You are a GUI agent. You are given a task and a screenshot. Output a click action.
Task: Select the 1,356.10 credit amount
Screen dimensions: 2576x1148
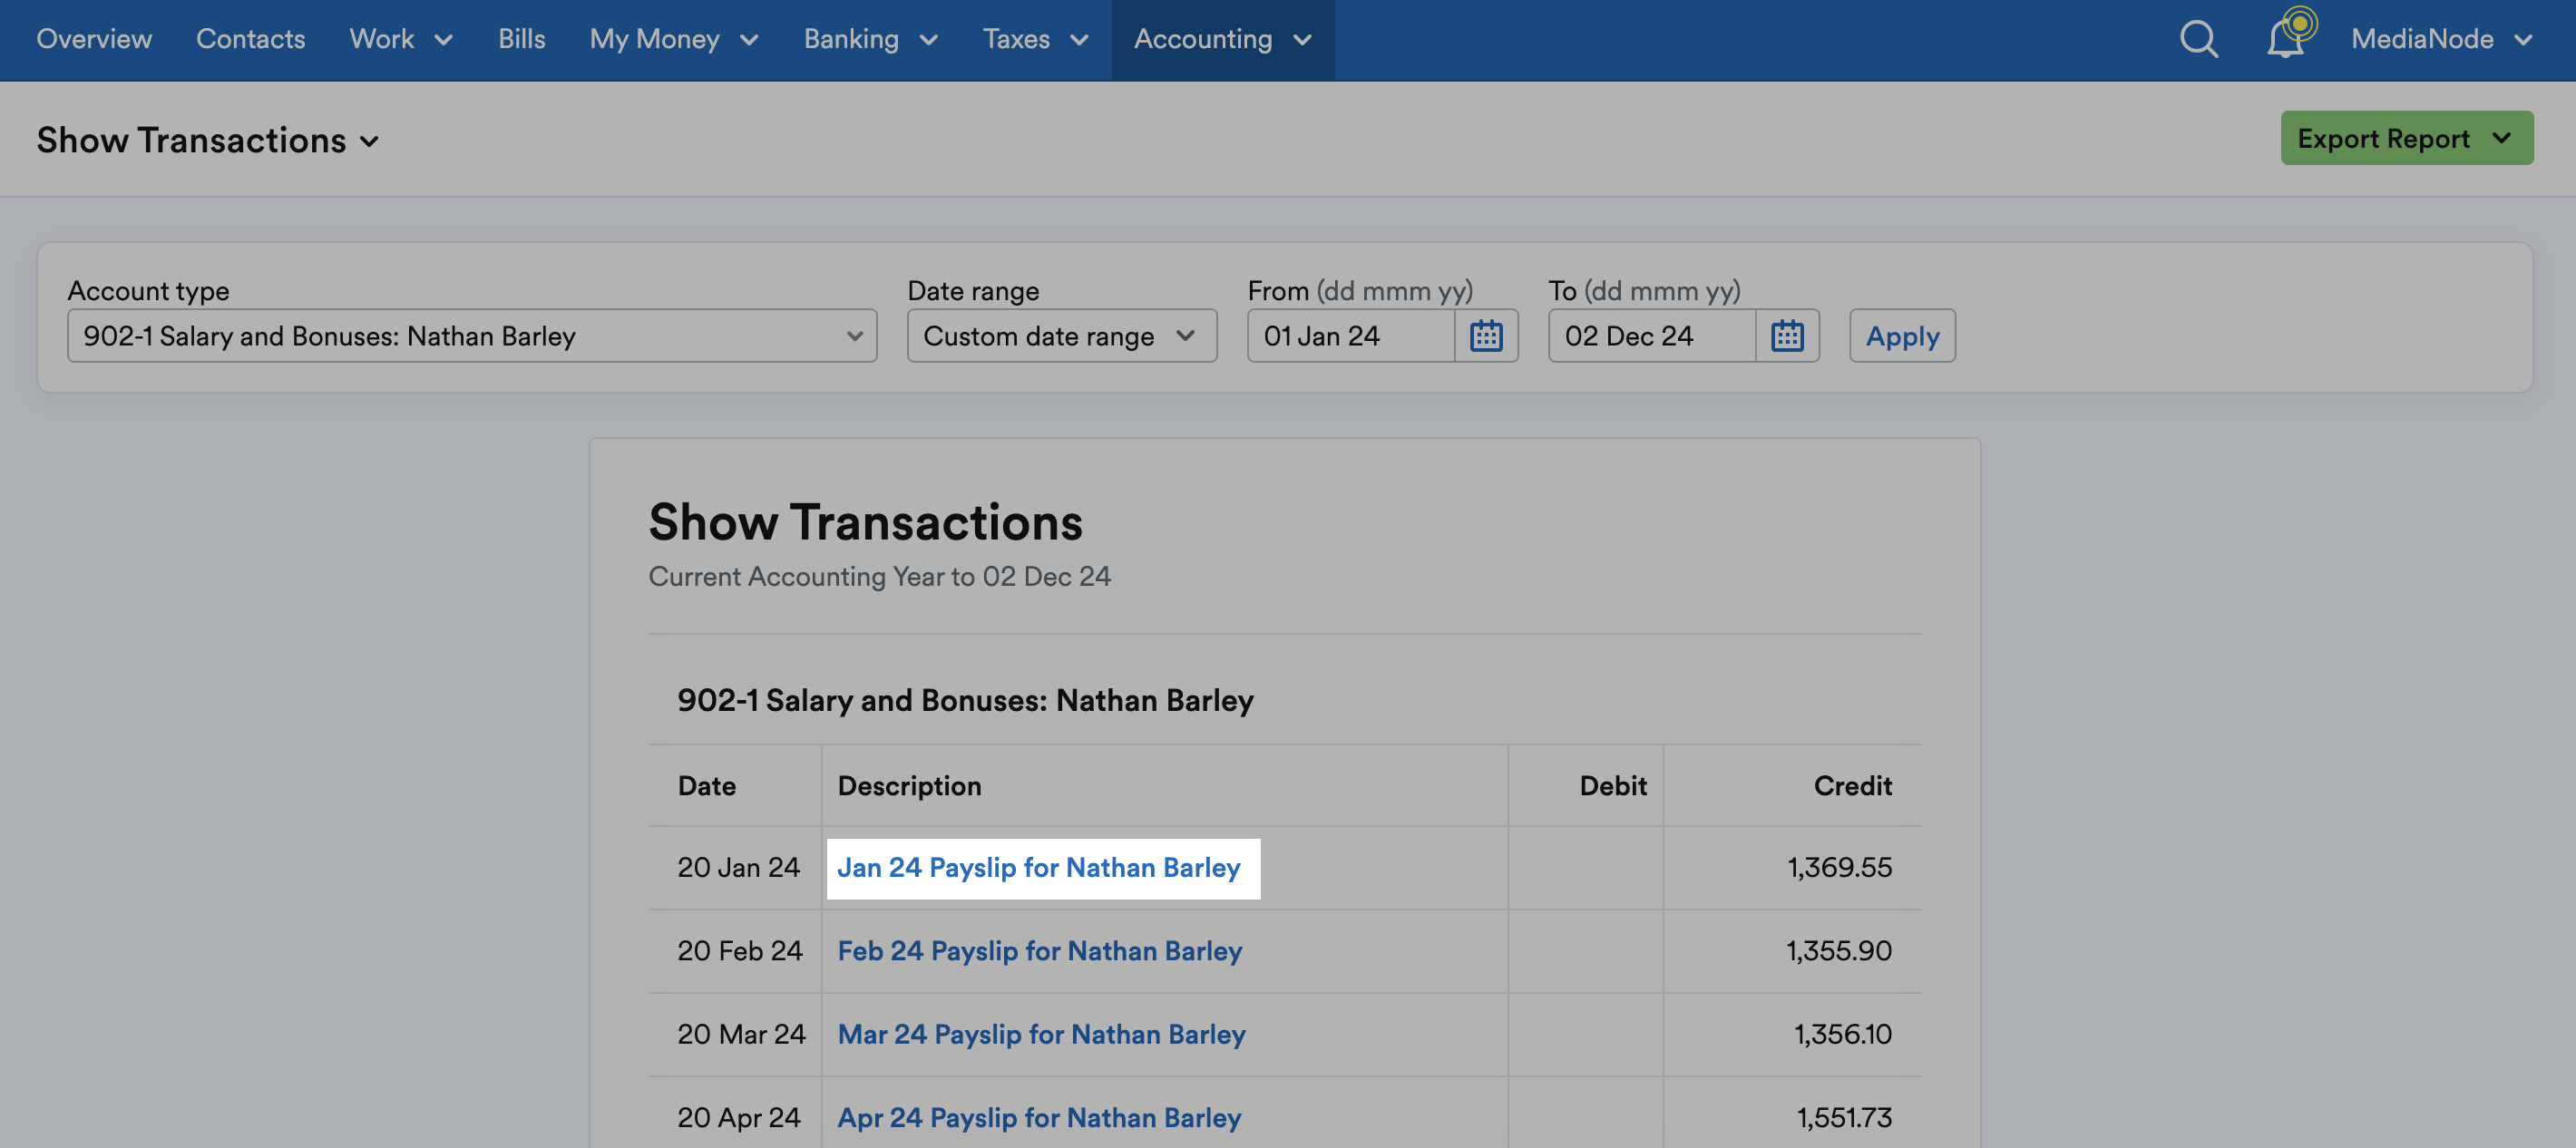point(1842,1033)
